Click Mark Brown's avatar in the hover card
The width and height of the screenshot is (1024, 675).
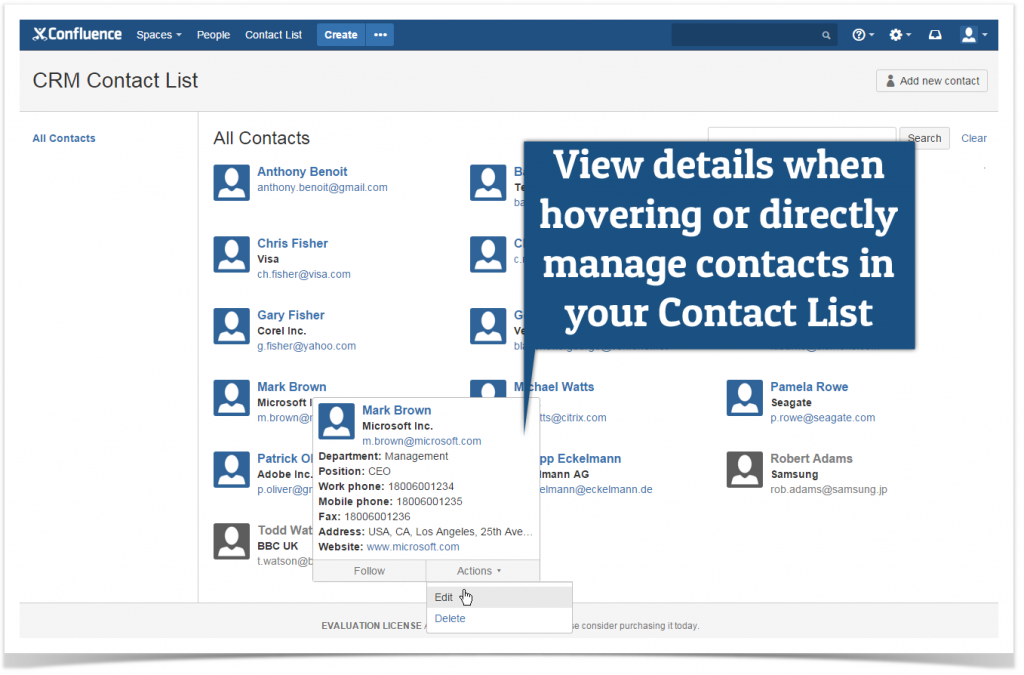[x=336, y=422]
